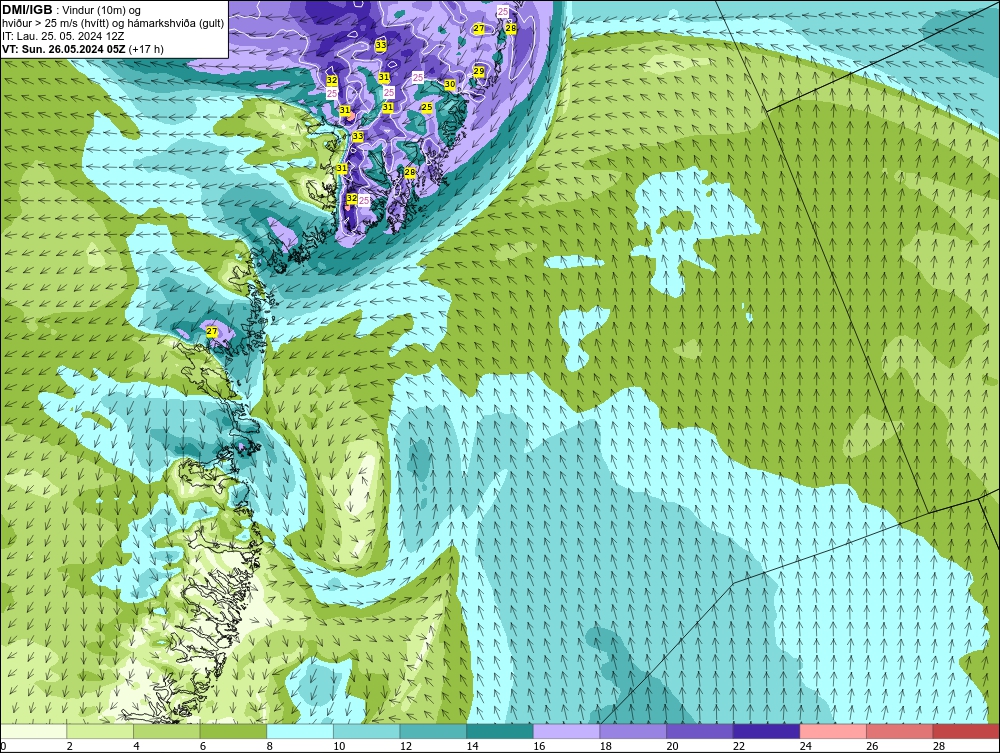Image resolution: width=1000 pixels, height=753 pixels.
Task: Click the legend scale value 20
Action: pyautogui.click(x=672, y=746)
